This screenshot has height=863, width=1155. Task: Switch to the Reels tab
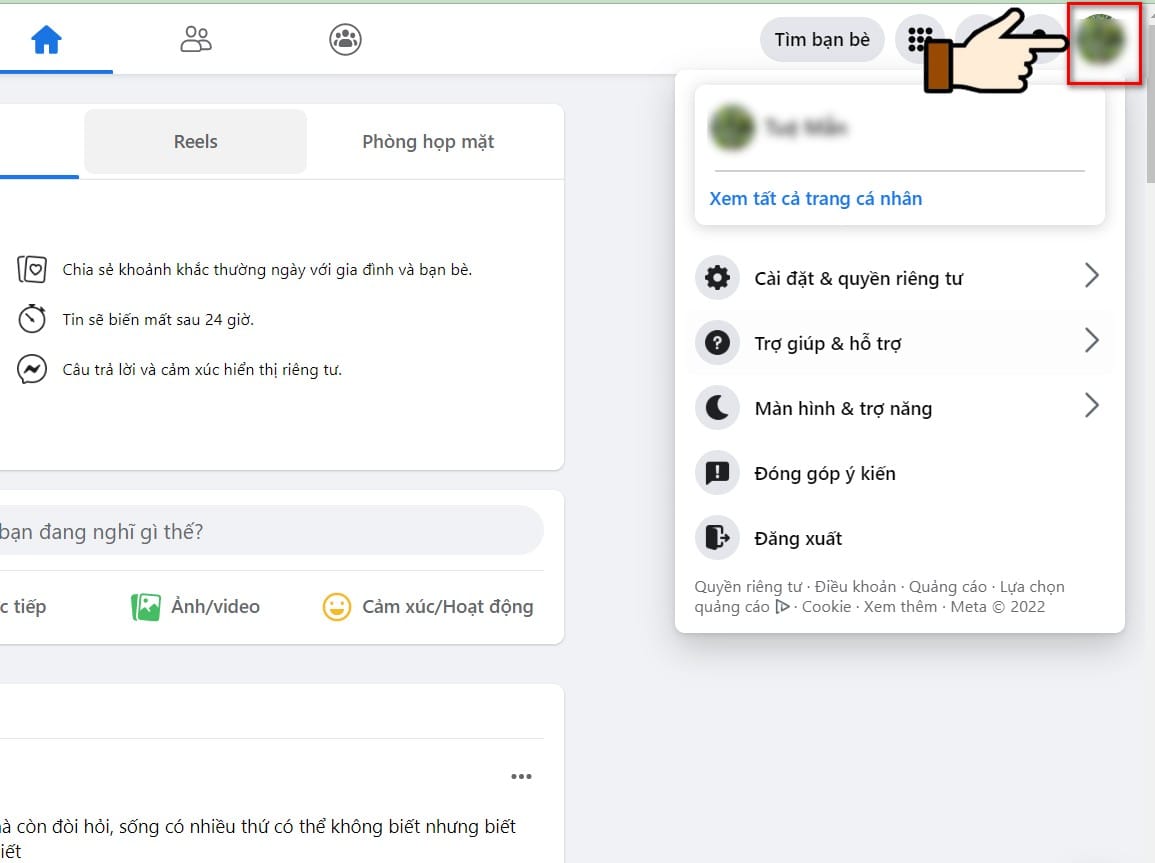pyautogui.click(x=195, y=141)
